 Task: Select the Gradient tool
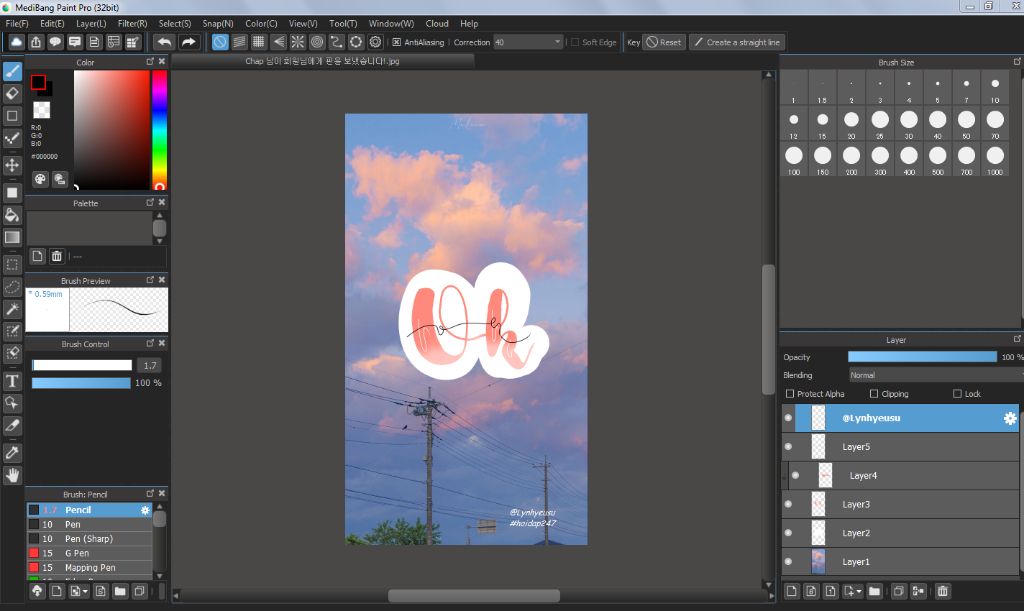(12, 237)
